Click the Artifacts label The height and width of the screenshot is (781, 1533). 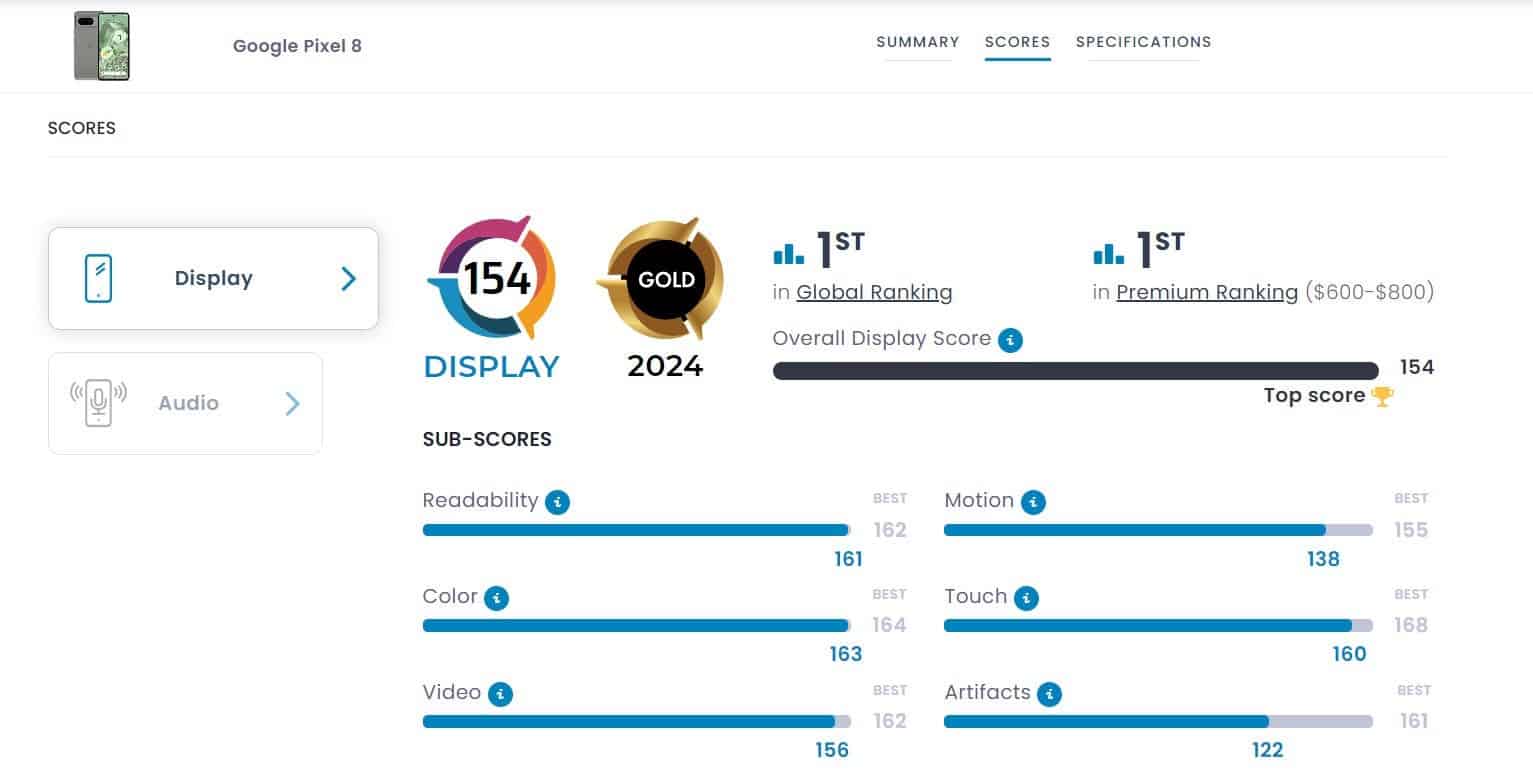point(987,692)
